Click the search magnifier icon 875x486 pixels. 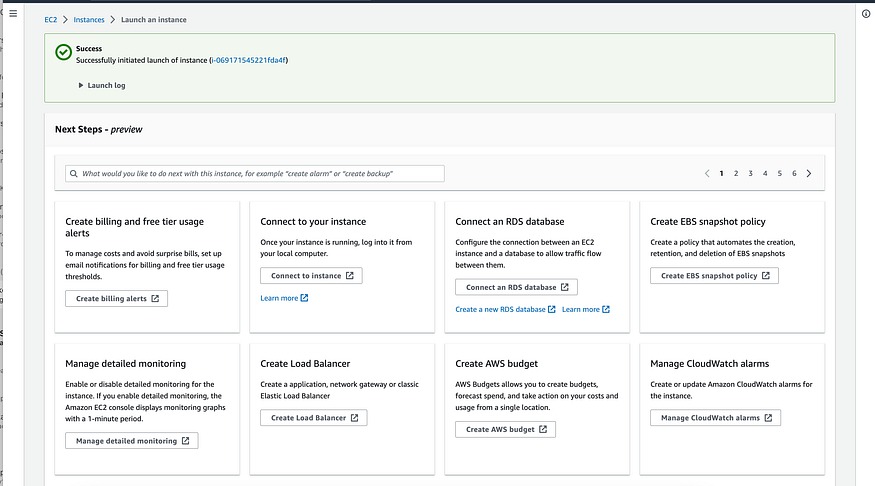[x=74, y=173]
